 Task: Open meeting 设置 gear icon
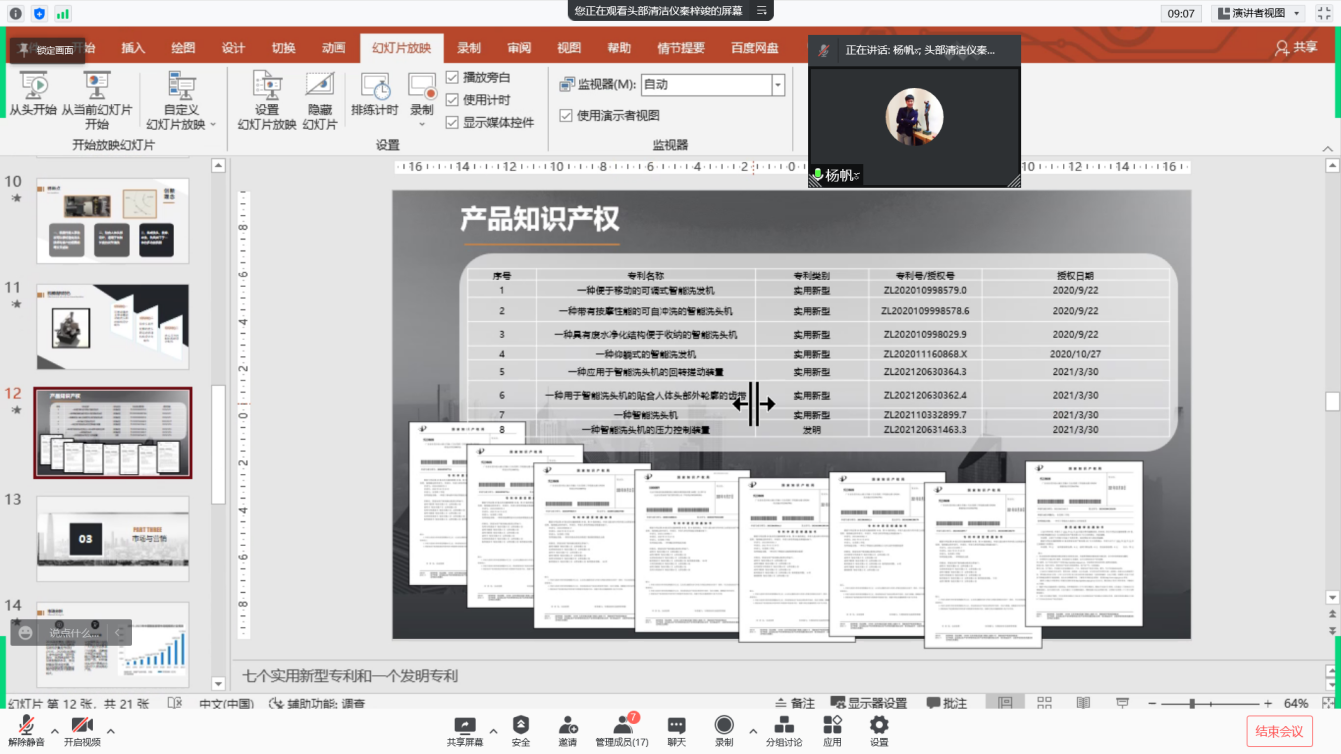[879, 731]
